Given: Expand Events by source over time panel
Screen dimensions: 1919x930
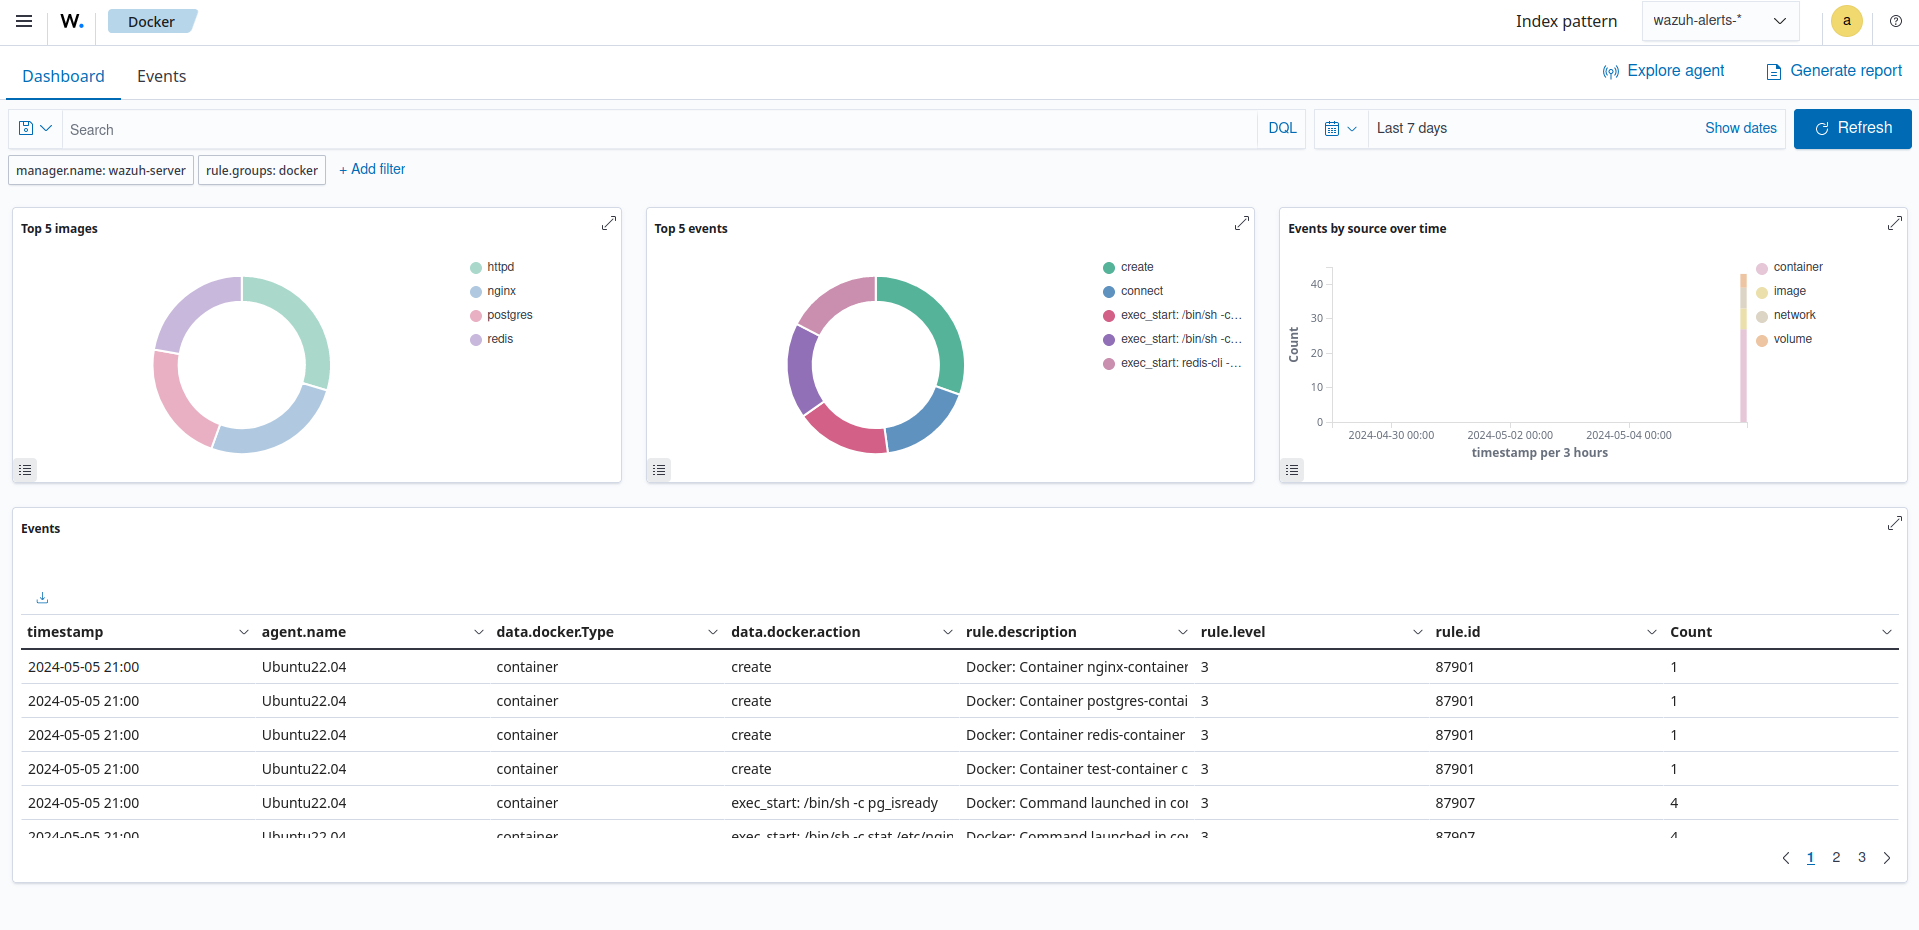Looking at the screenshot, I should tap(1895, 223).
